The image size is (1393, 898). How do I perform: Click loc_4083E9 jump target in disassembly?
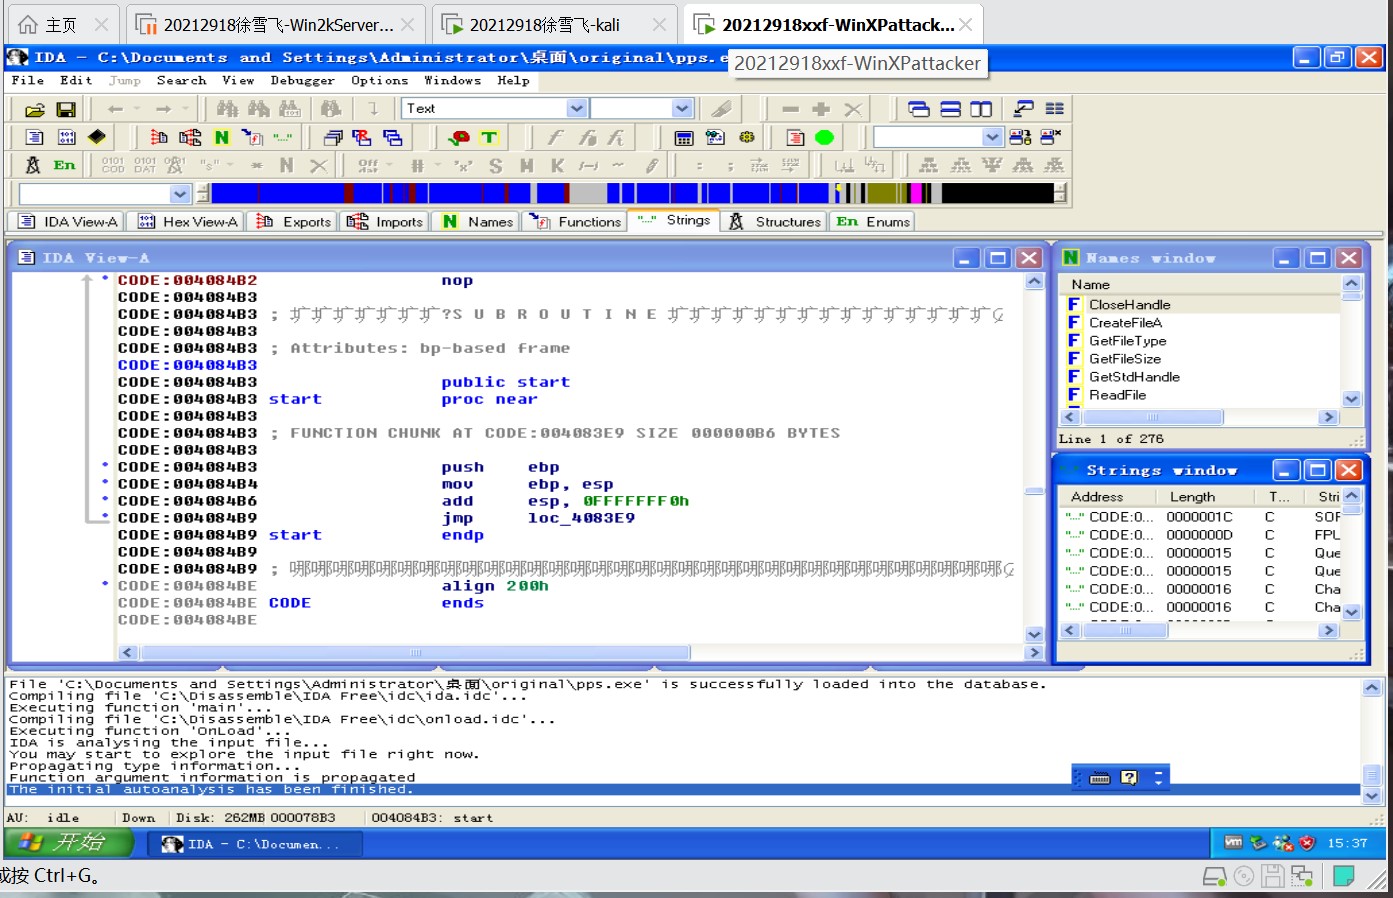click(x=581, y=518)
